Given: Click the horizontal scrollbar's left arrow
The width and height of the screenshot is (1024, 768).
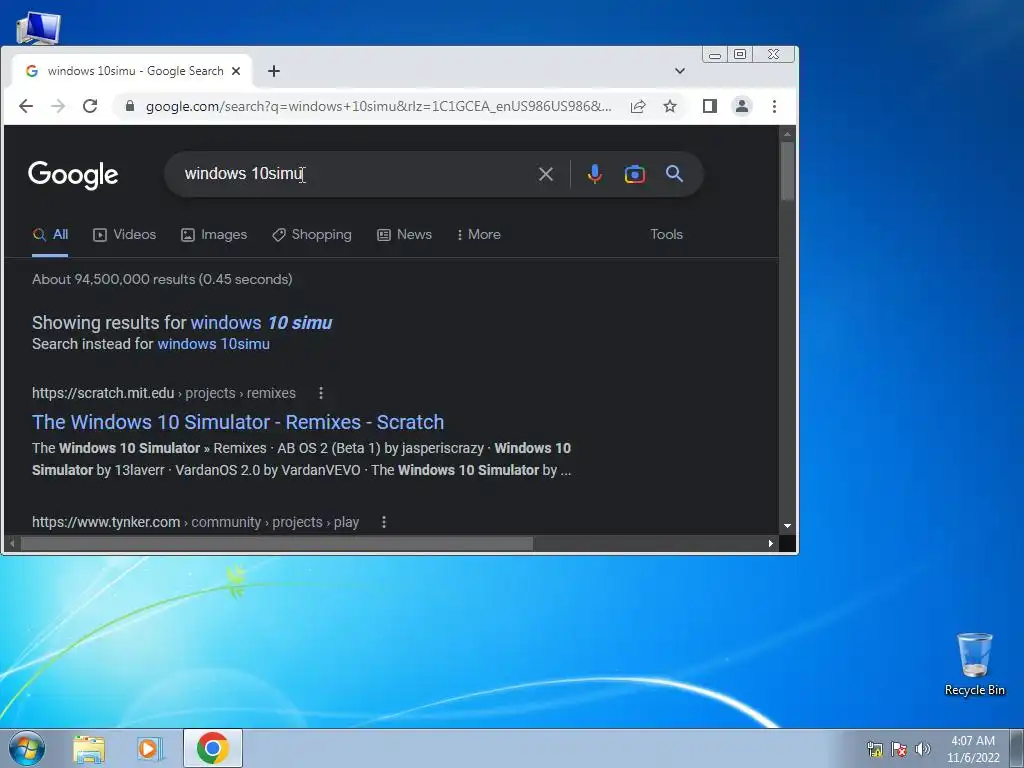Looking at the screenshot, I should (x=12, y=543).
